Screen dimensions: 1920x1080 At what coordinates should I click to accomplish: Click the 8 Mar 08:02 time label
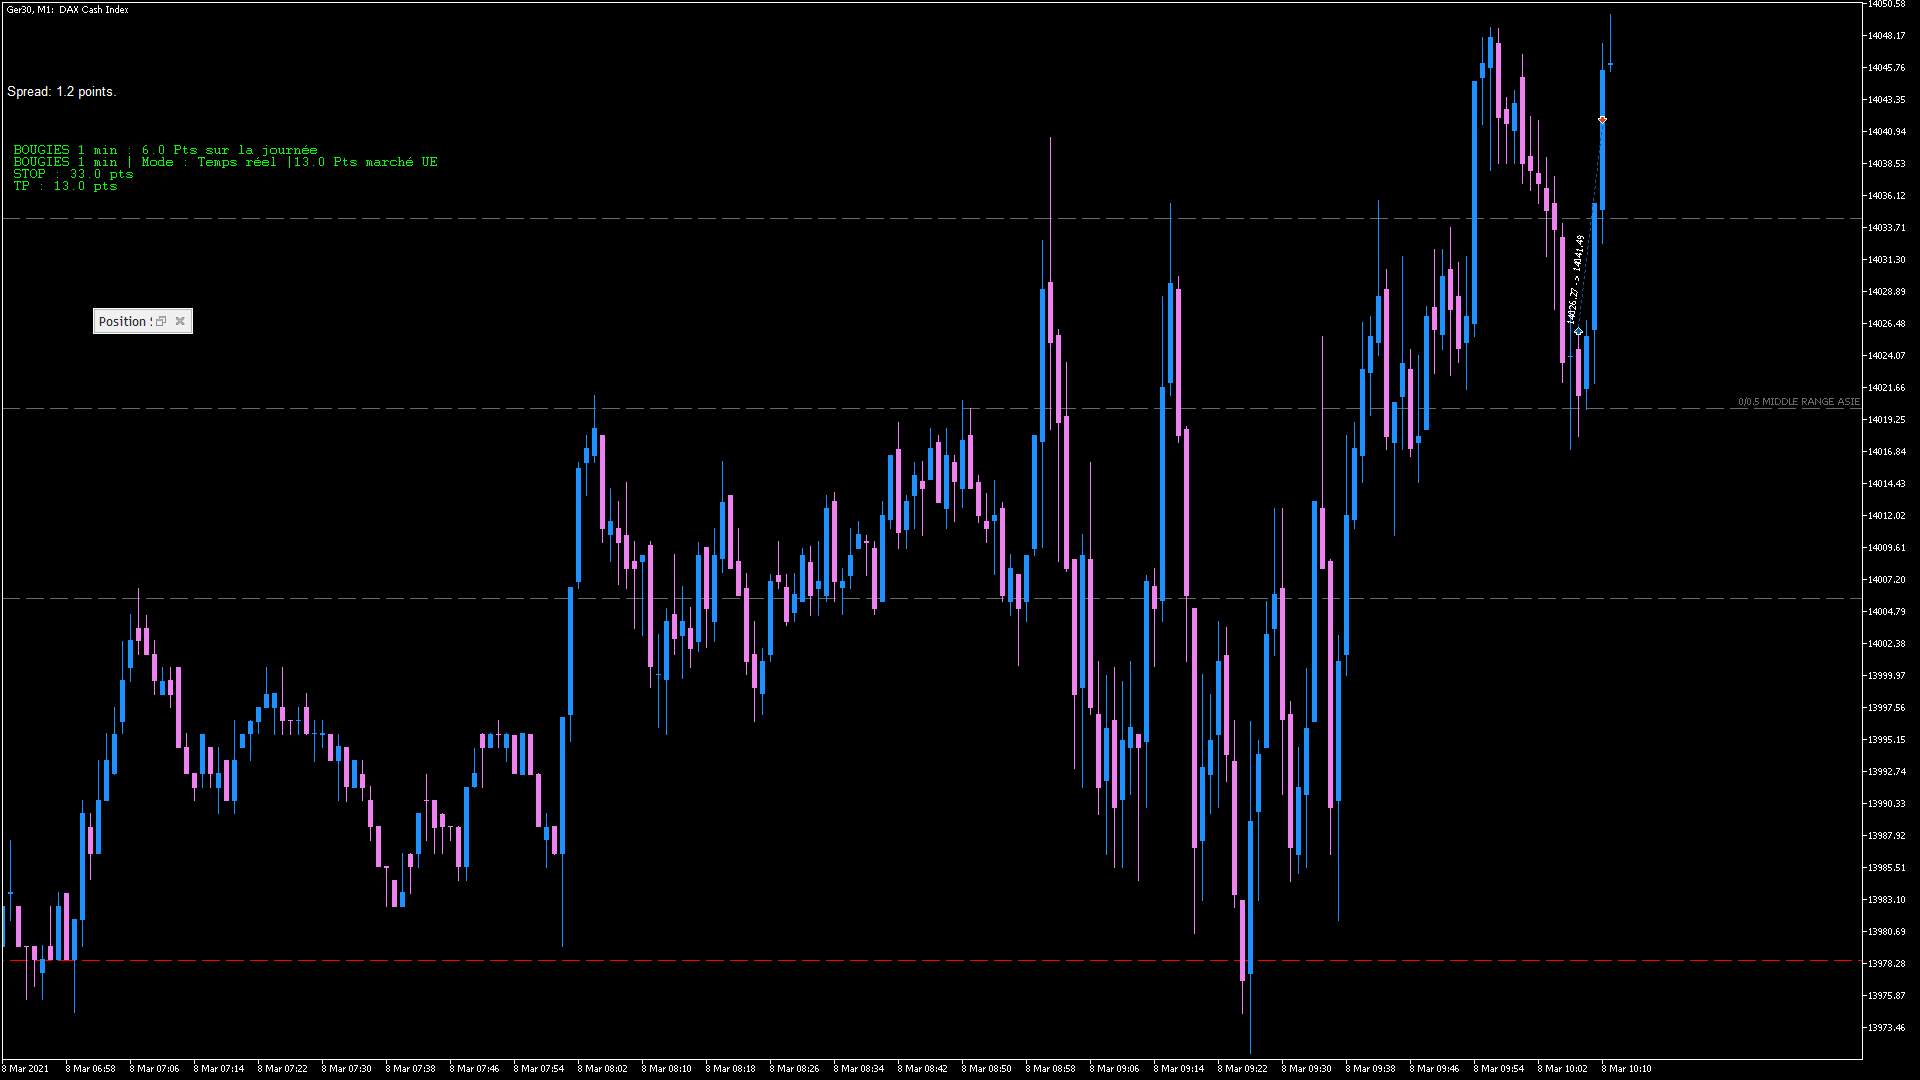(x=602, y=1068)
